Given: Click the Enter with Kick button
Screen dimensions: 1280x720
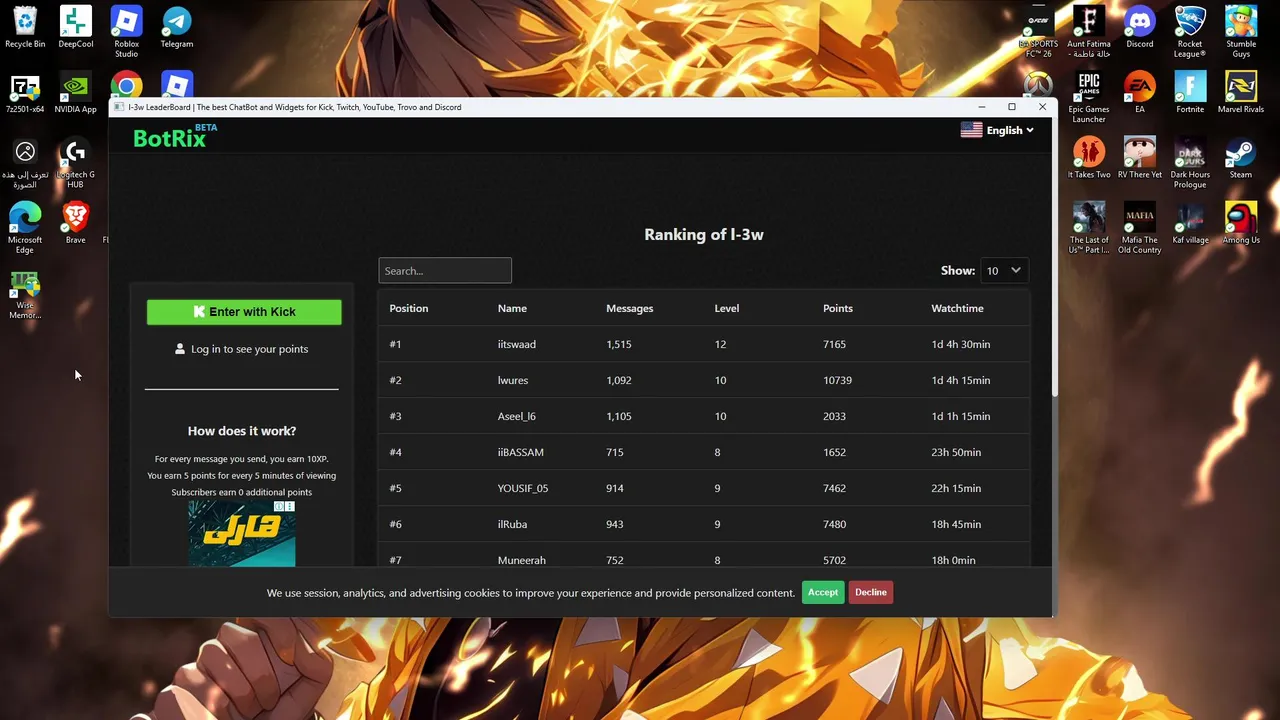Looking at the screenshot, I should [x=244, y=312].
